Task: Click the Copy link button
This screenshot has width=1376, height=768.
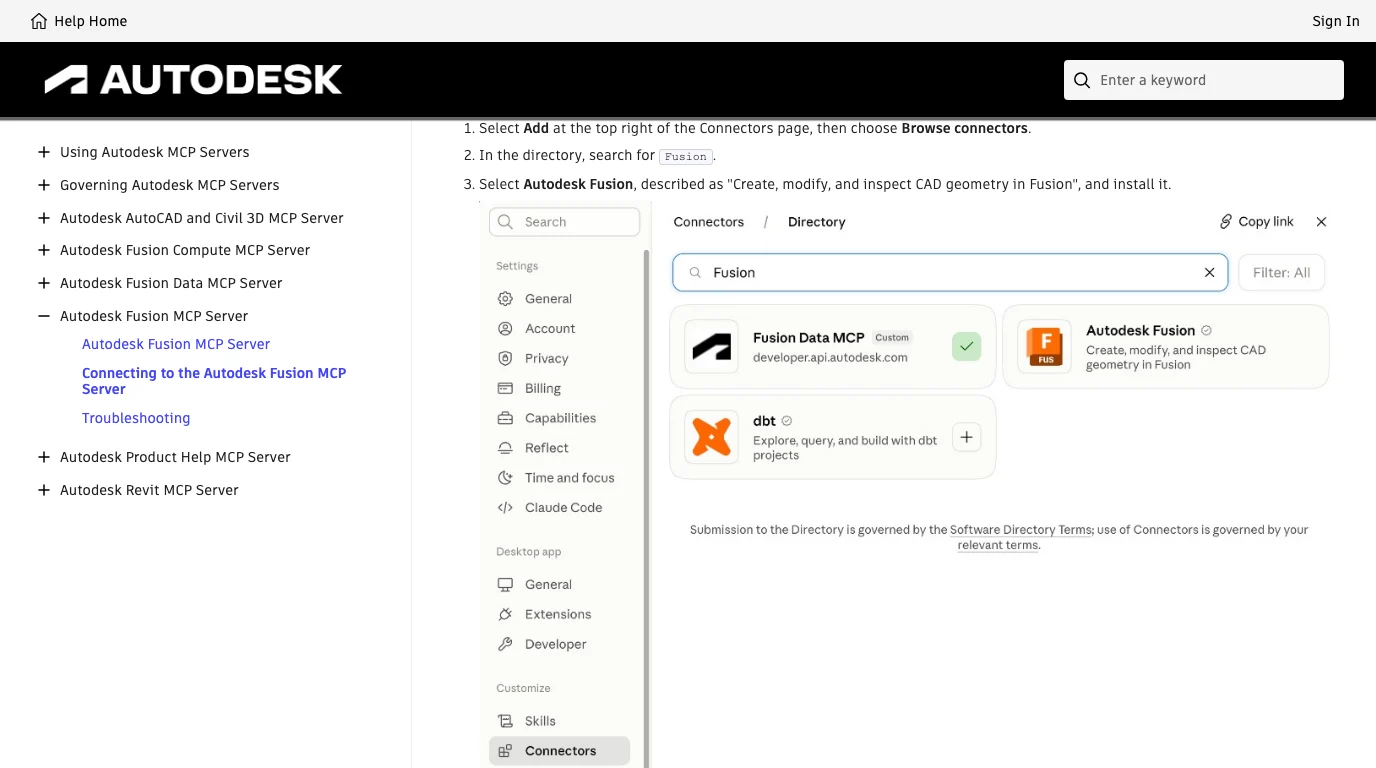Action: [x=1256, y=222]
